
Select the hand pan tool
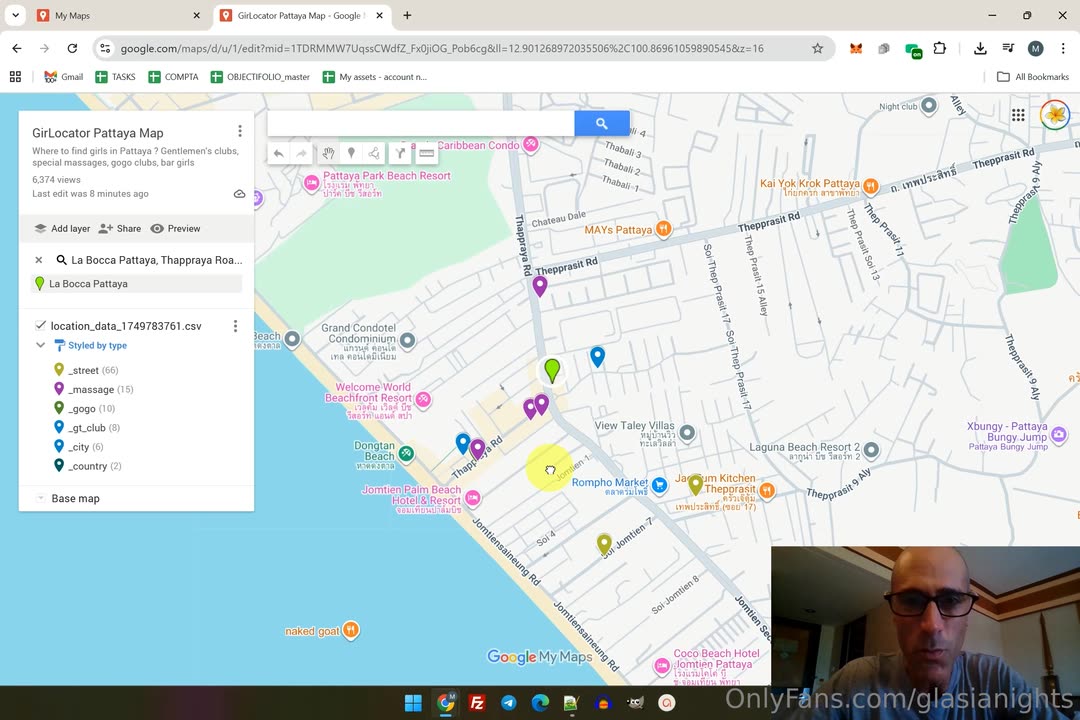coord(328,153)
